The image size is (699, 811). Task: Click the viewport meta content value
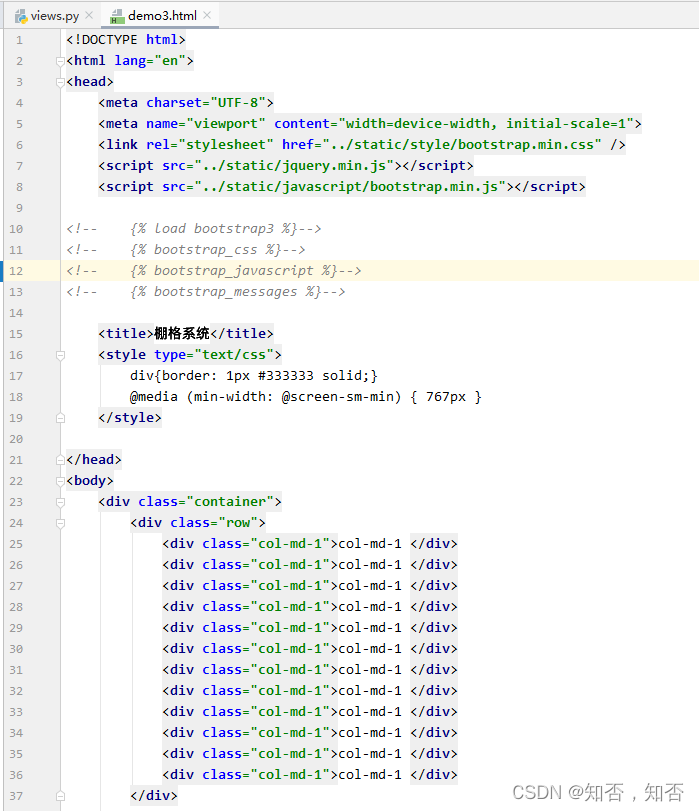tap(486, 124)
